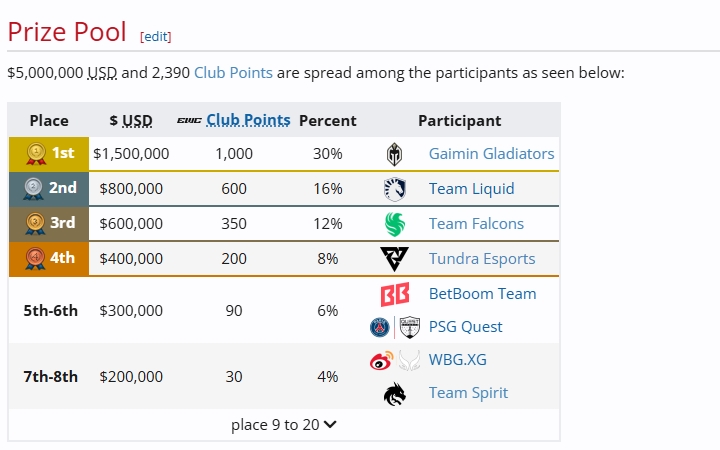Screen dimensions: 720x450
Task: Open the Tundra Esports team page
Action: (482, 259)
